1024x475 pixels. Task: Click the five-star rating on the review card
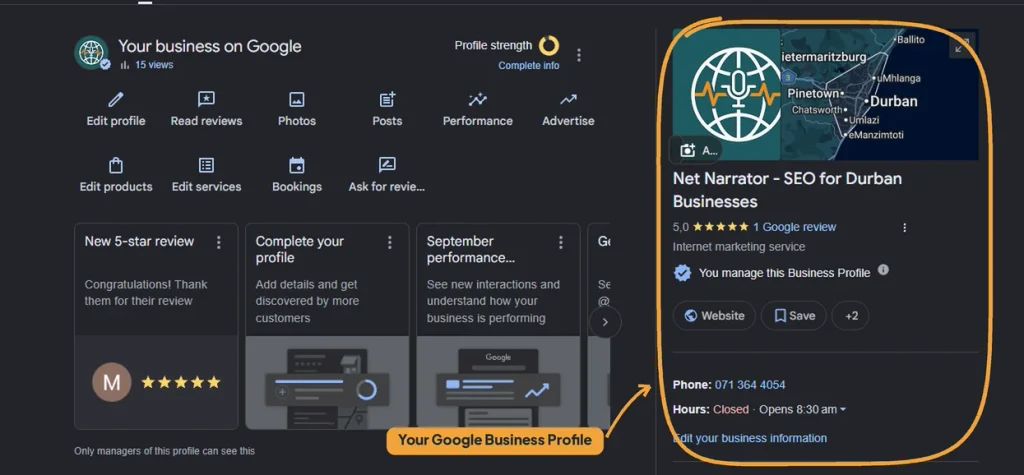point(181,382)
